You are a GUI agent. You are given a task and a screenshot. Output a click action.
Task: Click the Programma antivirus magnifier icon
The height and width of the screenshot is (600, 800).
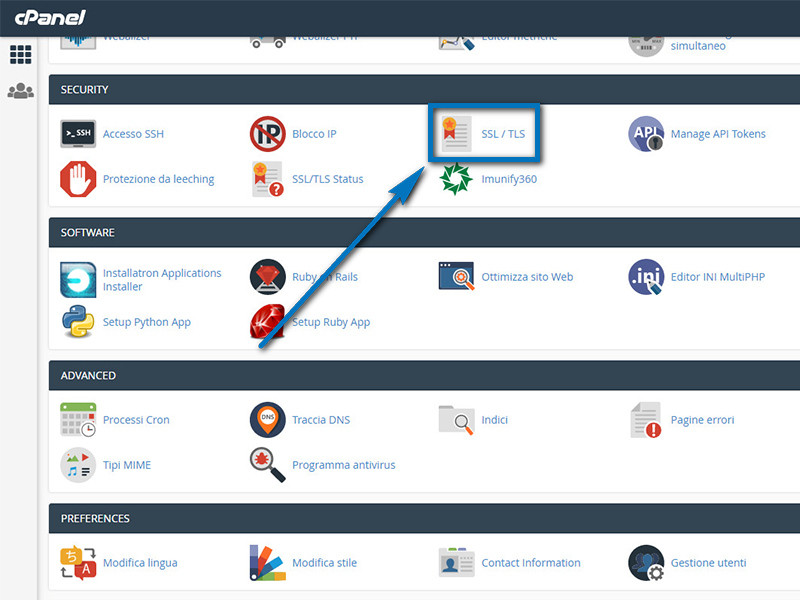267,465
